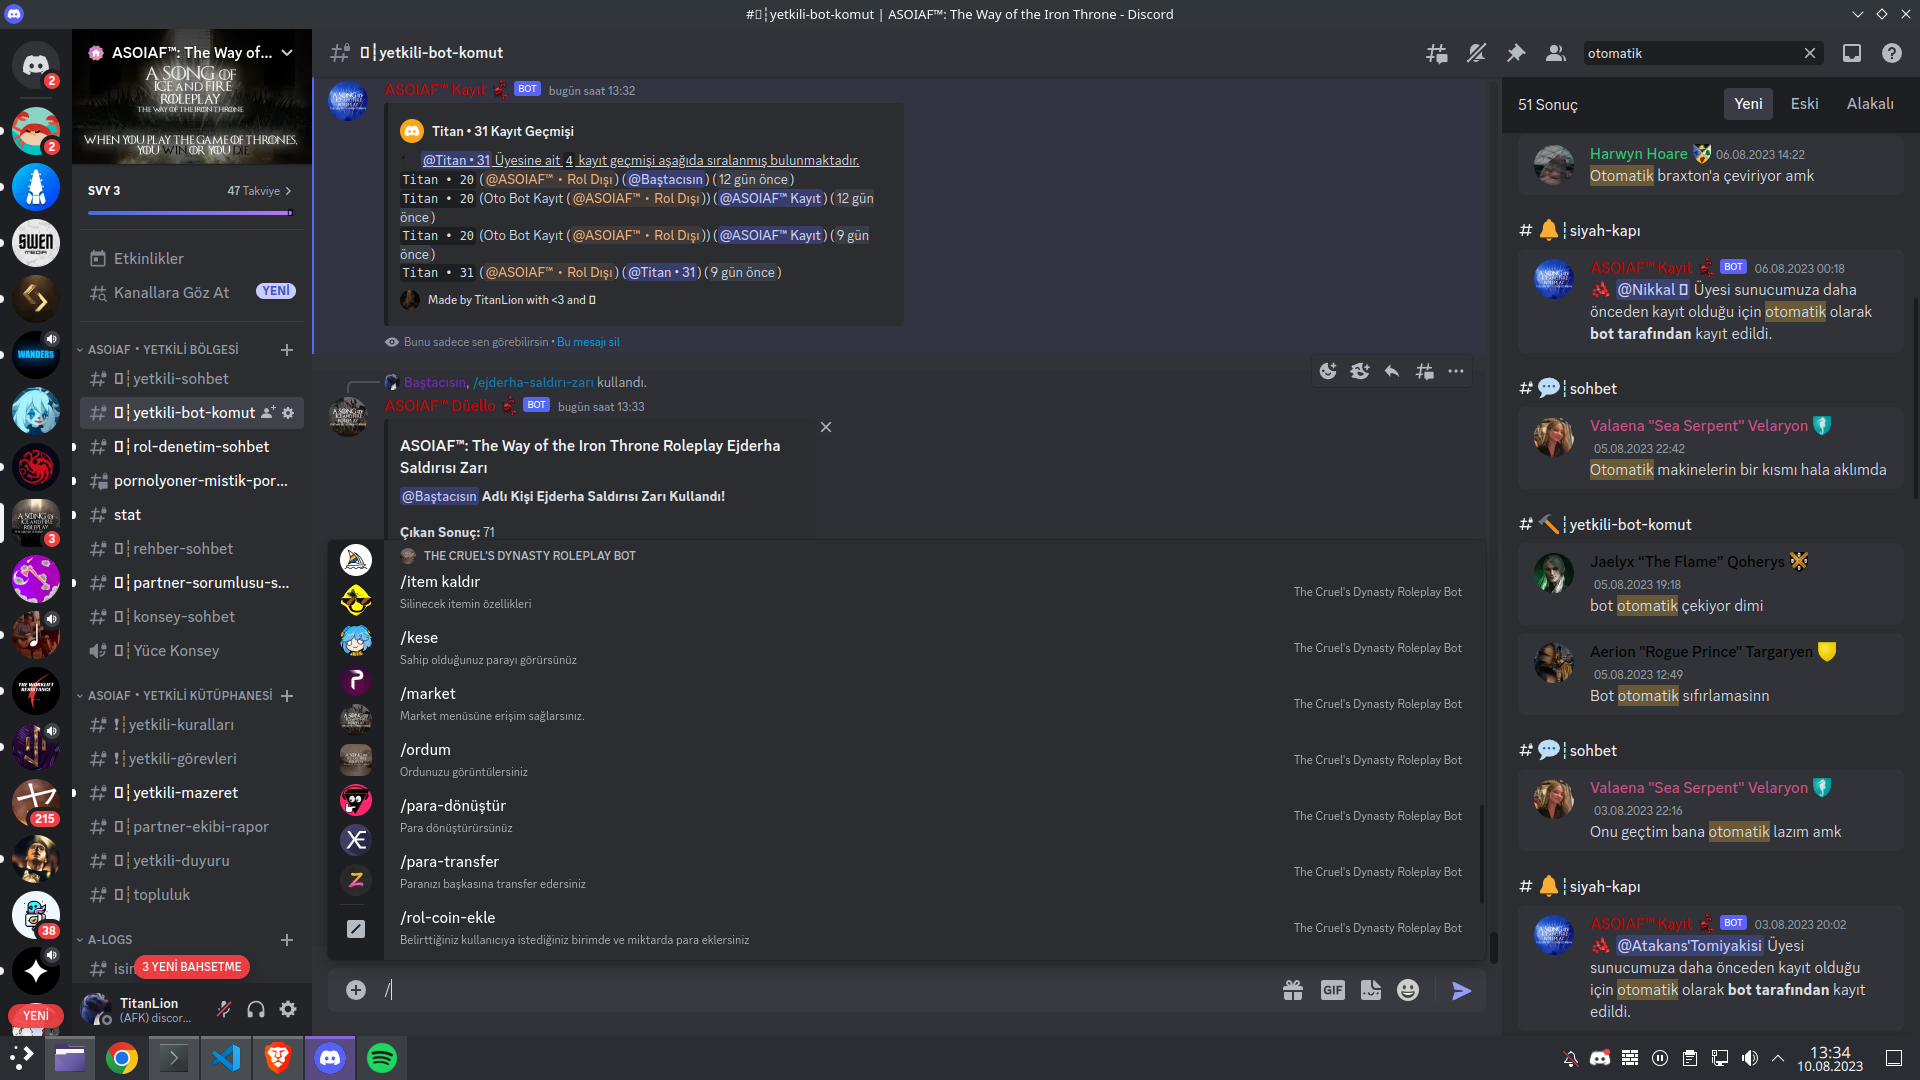
Task: Clear the 'otomatik' search query
Action: [1810, 53]
